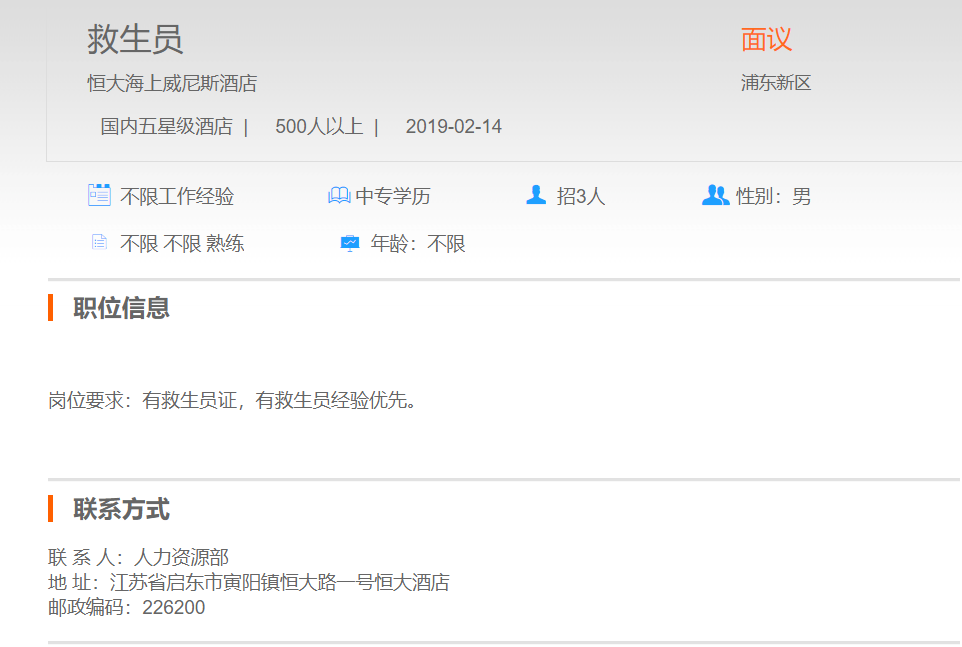Image resolution: width=962 pixels, height=647 pixels.
Task: Click the monitor icon beside 年龄：不限
Action: coord(349,243)
